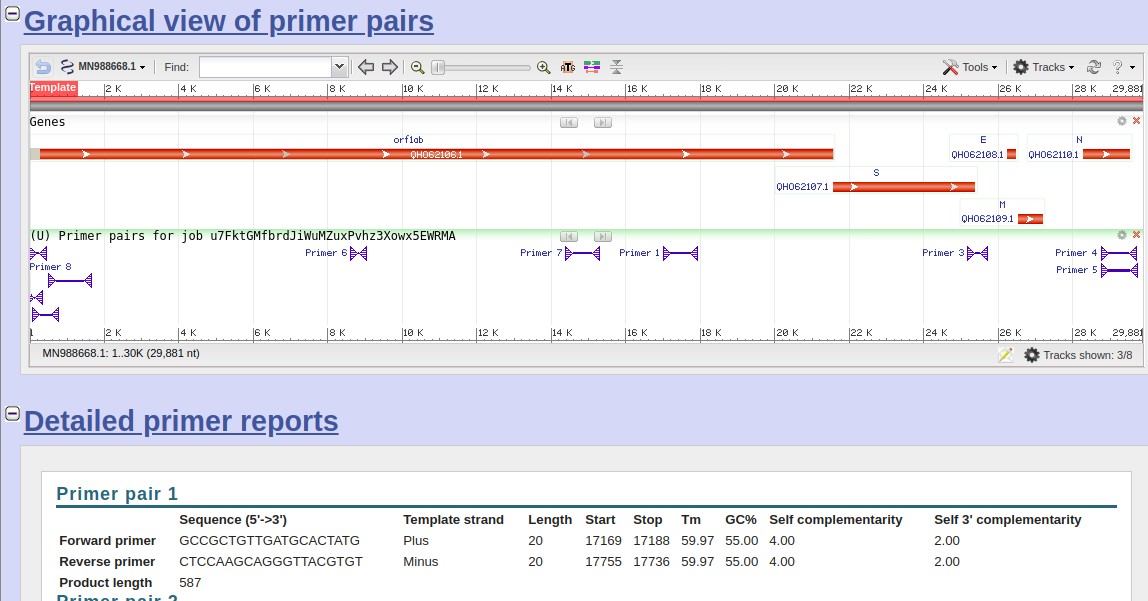Select forward primer sequence GCCGCTGTTGATGCACTATG
1148x601 pixels.
click(x=269, y=541)
